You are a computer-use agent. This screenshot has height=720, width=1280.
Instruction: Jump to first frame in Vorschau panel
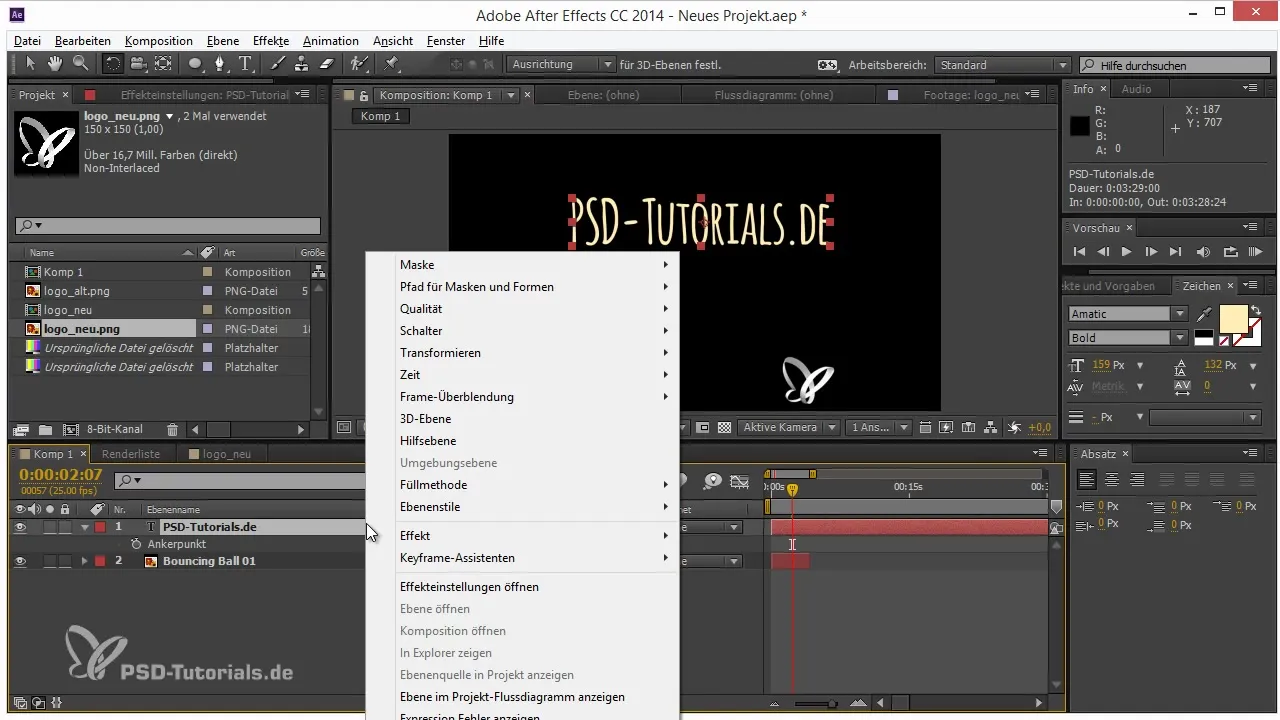1079,252
